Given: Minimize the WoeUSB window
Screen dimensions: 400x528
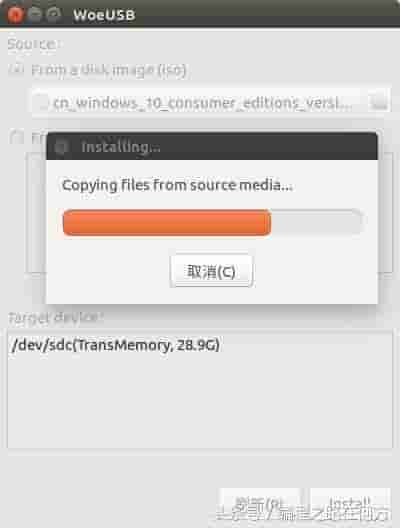Looking at the screenshot, I should click(x=34, y=14).
